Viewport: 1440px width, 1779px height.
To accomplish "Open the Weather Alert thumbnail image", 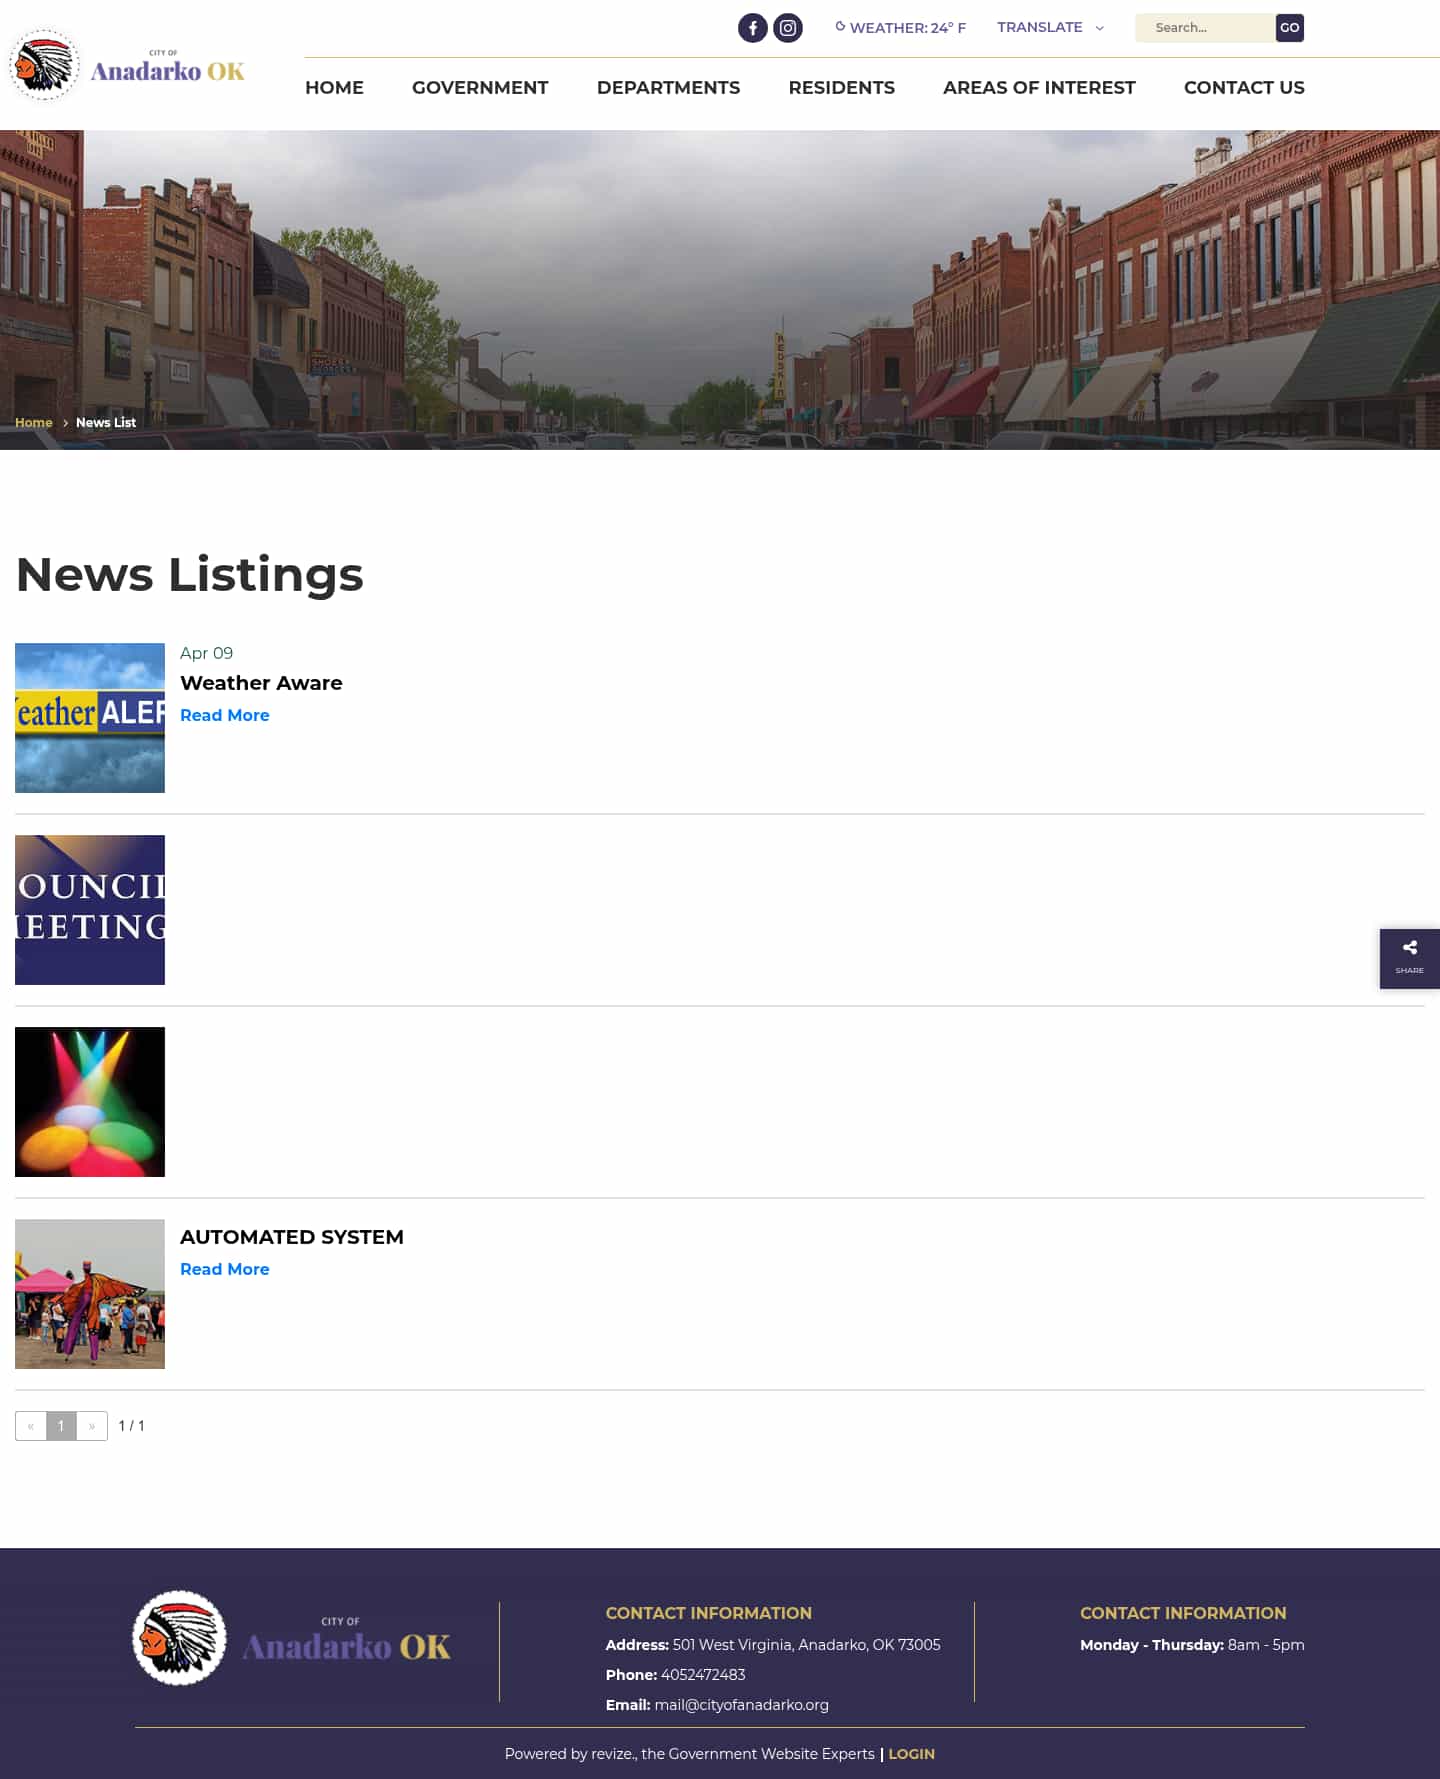I will point(90,718).
